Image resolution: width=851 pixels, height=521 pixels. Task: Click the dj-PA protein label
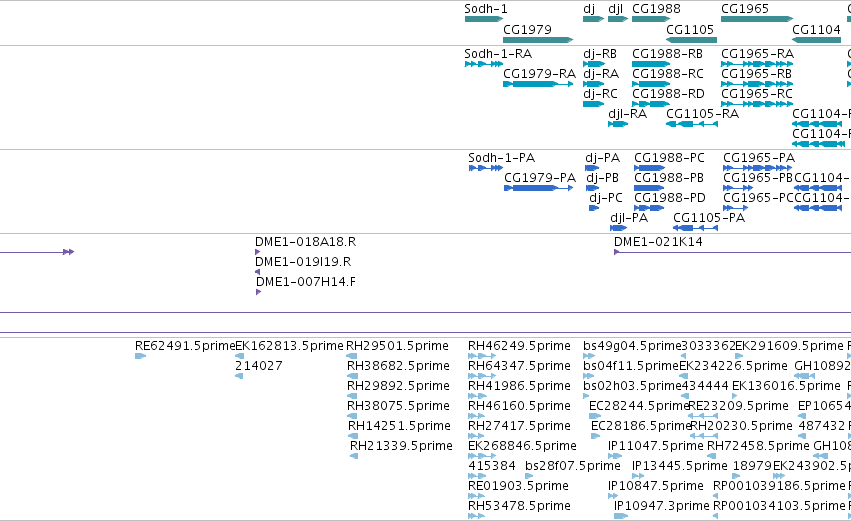602,158
